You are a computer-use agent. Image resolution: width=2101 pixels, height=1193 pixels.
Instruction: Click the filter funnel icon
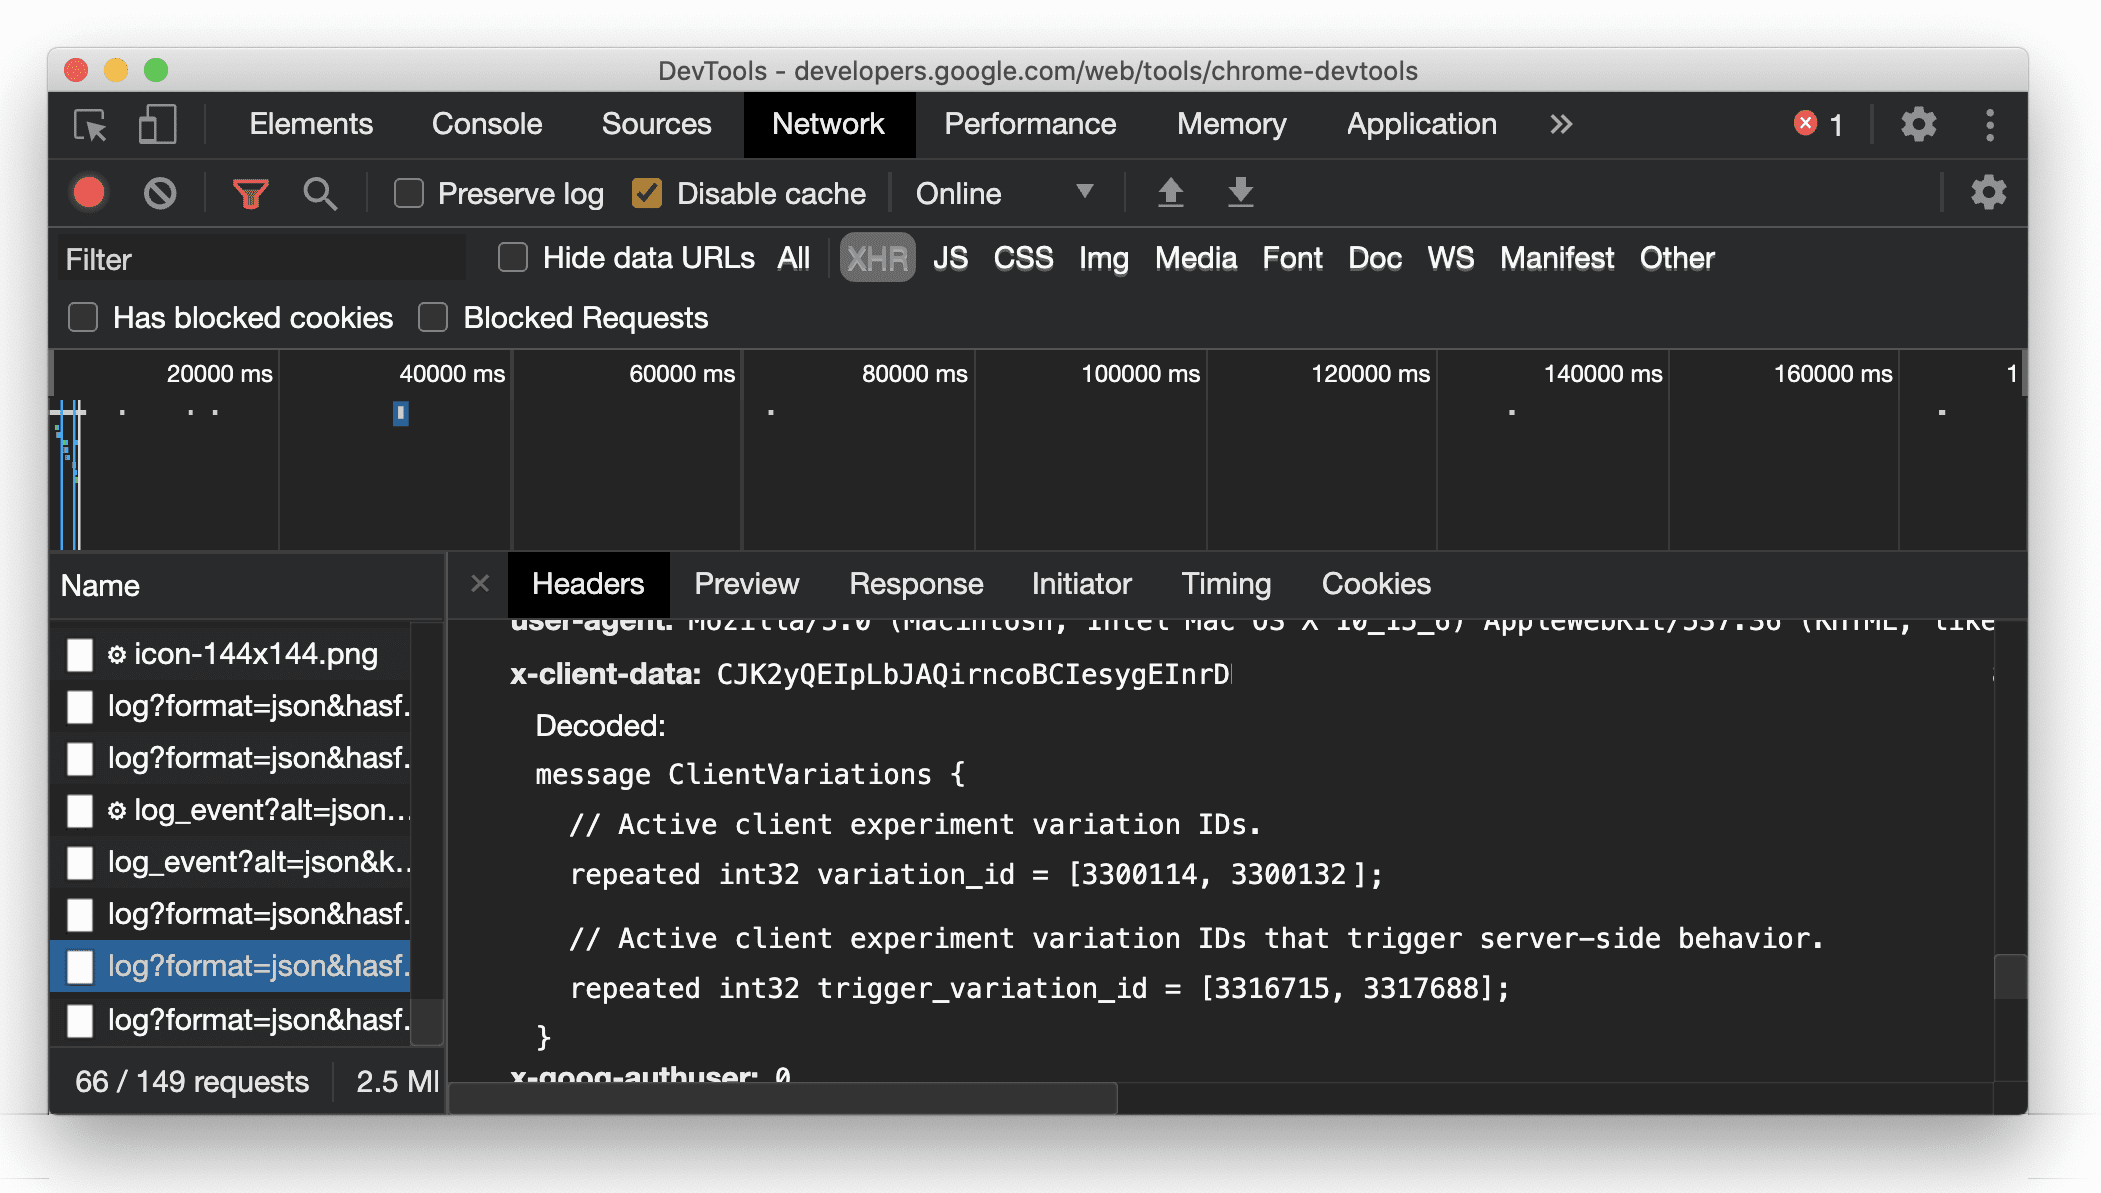[253, 195]
